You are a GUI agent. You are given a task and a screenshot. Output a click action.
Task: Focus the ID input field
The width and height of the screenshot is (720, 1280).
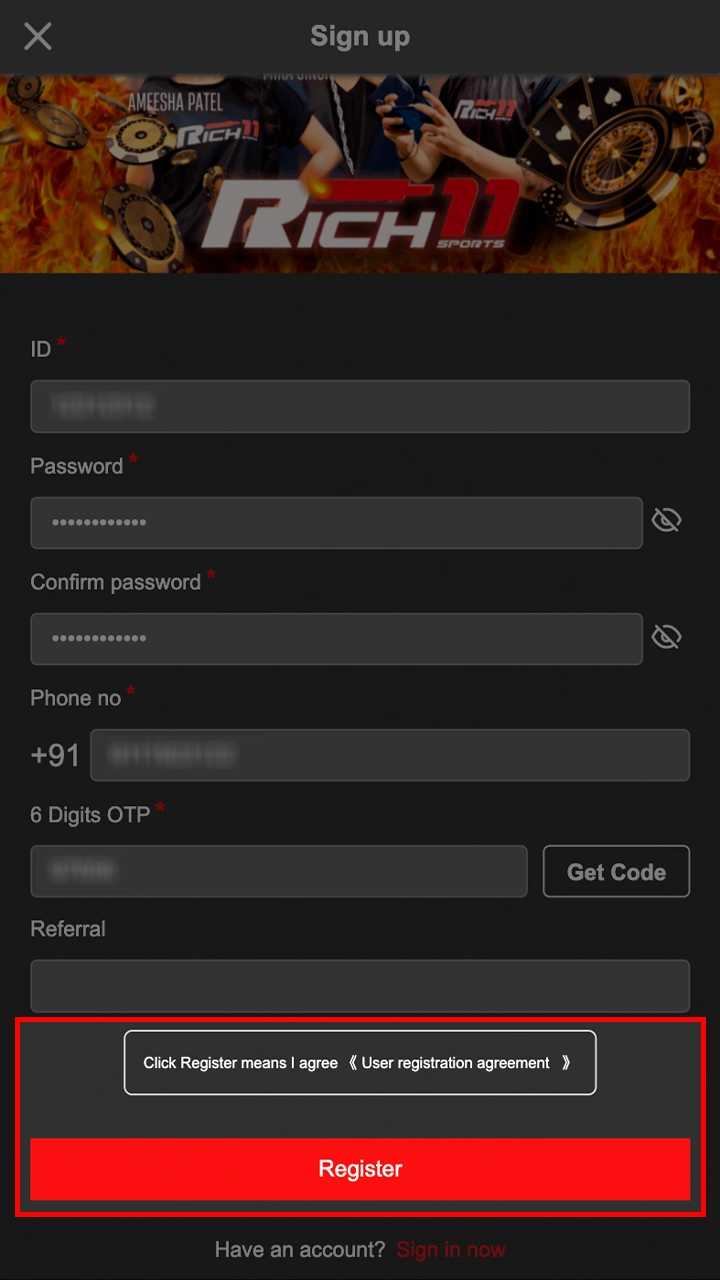point(360,406)
